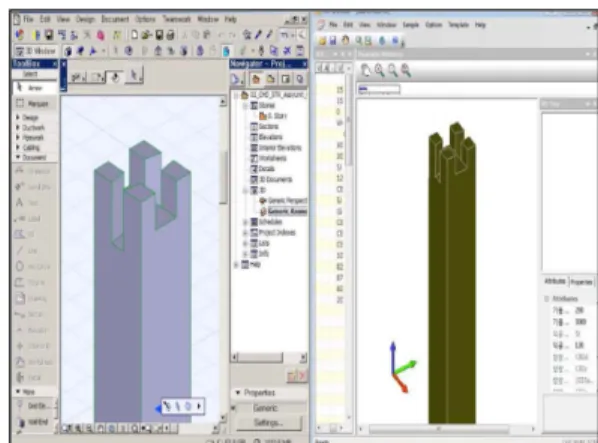Image resolution: width=598 pixels, height=443 pixels.
Task: Select the Marquee tool in the Toolbox
Action: pos(35,103)
